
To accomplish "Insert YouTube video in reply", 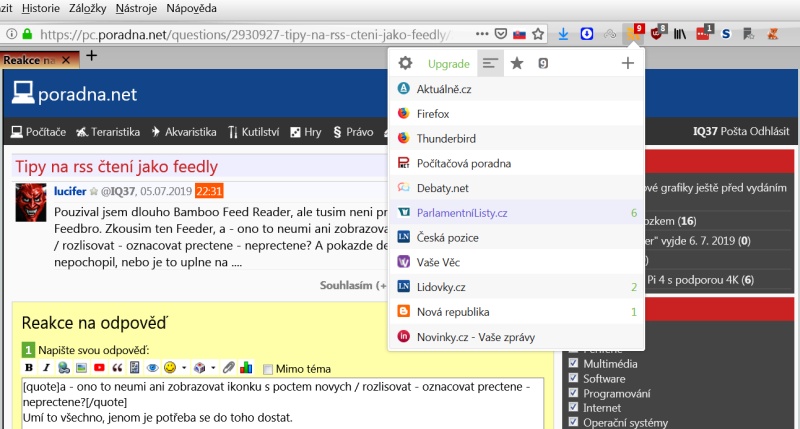I will (x=99, y=367).
